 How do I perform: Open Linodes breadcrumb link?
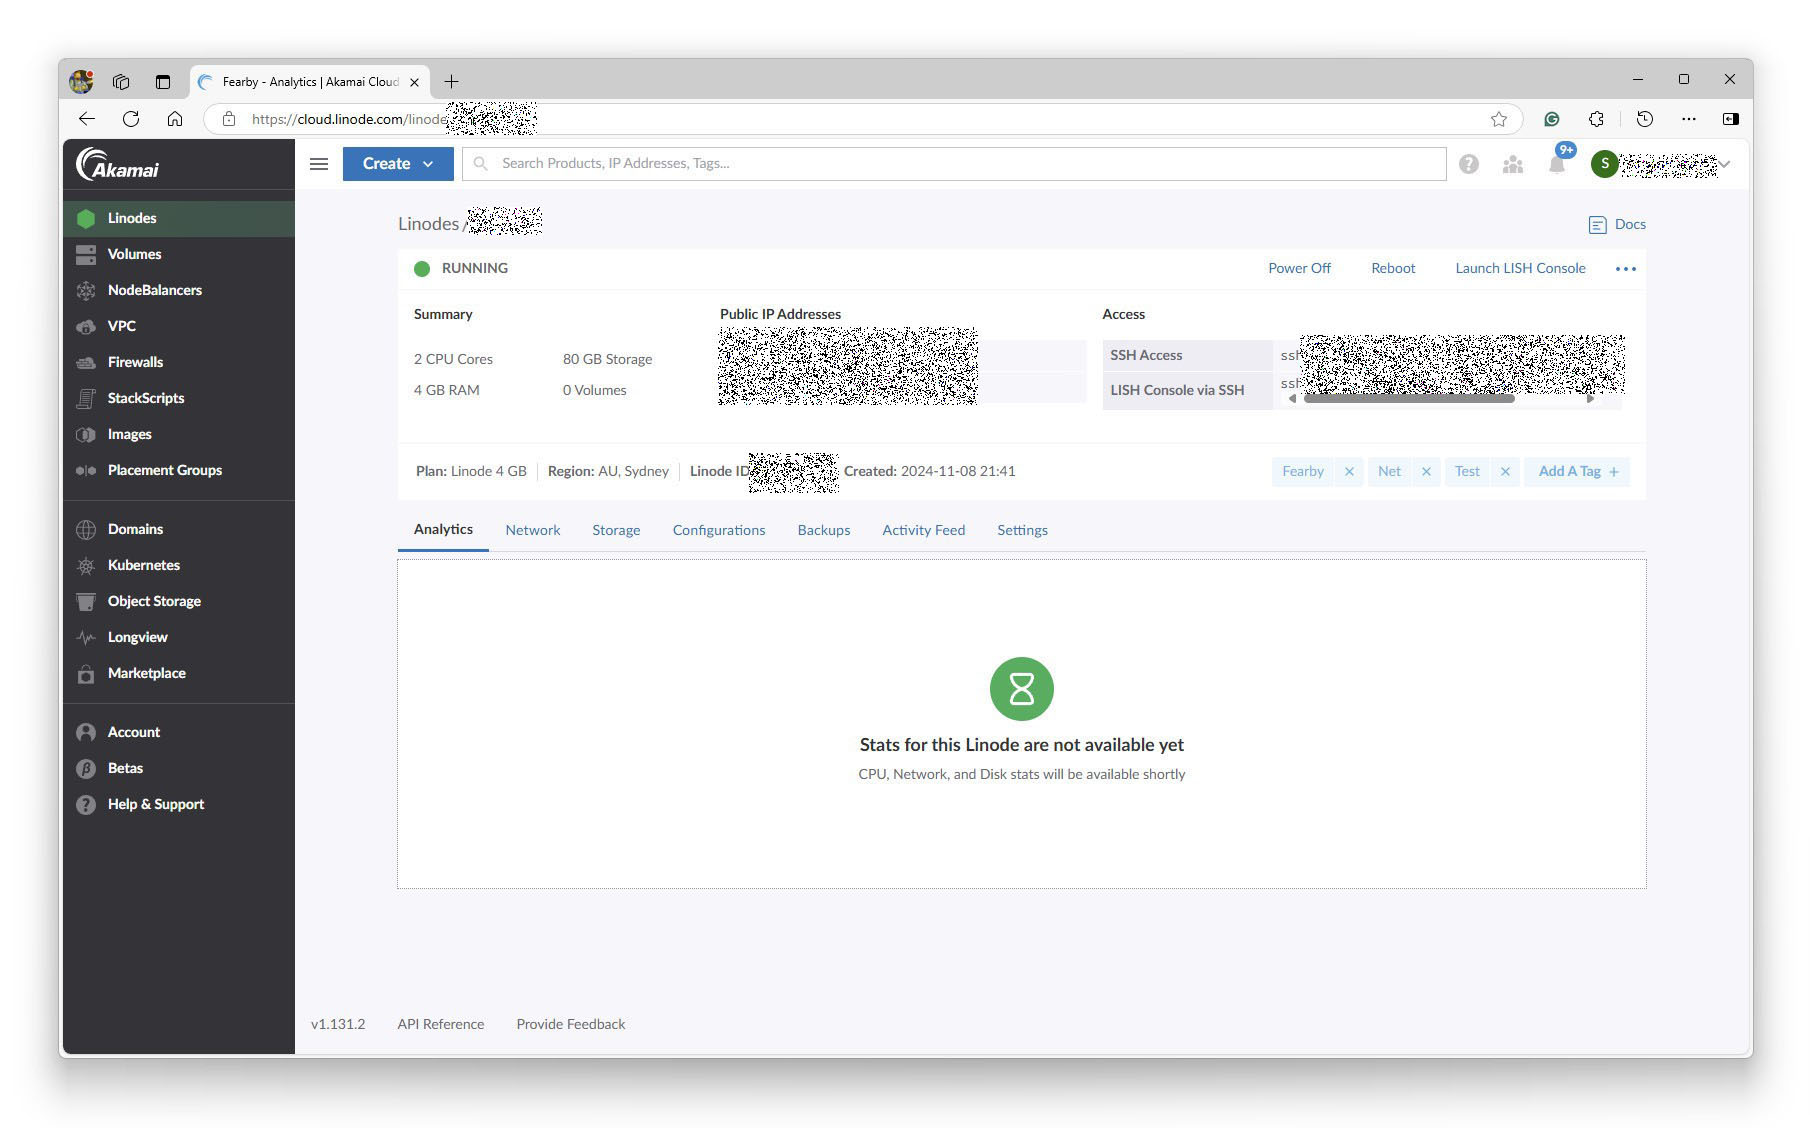pos(428,224)
